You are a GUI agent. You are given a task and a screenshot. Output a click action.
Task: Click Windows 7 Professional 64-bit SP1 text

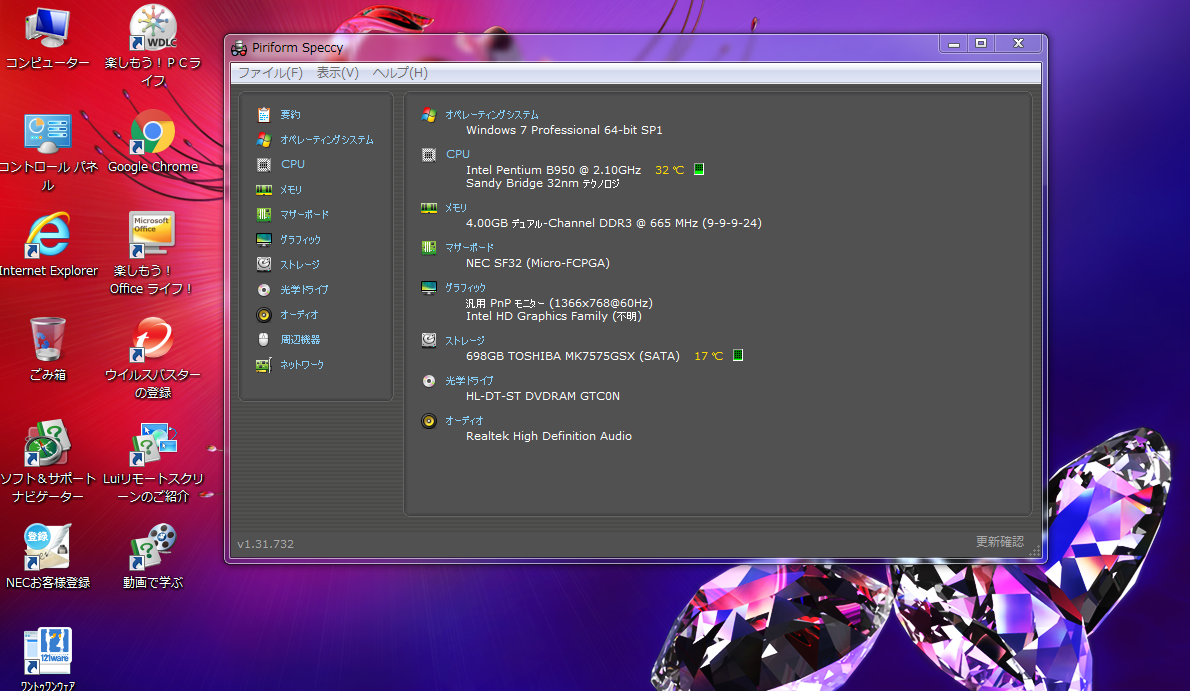(564, 130)
